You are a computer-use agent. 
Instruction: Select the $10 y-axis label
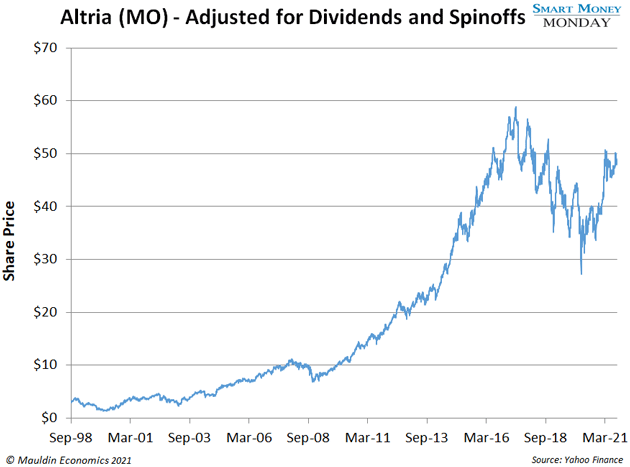coord(45,365)
